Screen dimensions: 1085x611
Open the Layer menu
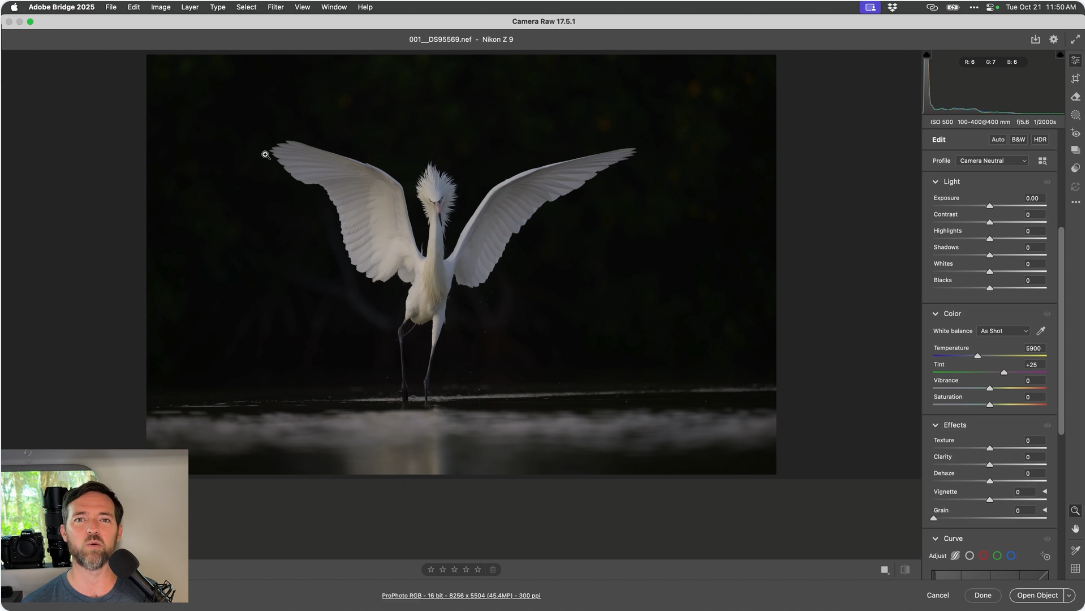coord(189,7)
